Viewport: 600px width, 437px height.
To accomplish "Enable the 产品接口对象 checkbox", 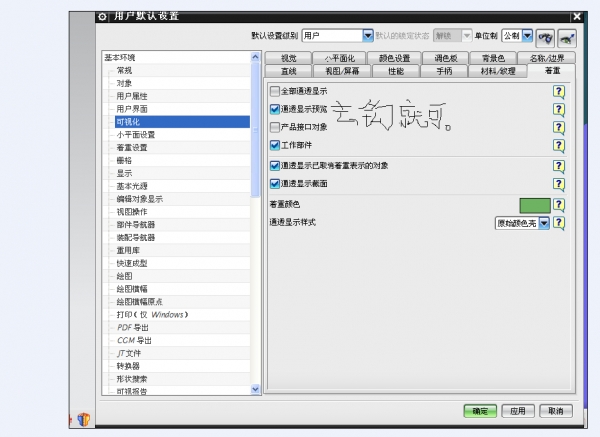I will 275,127.
